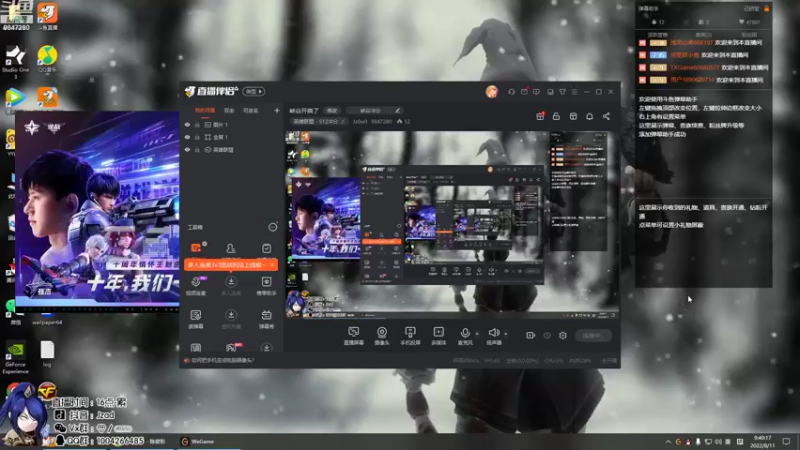800x450 pixels.
Task: Show hidden system tray icons
Action: click(668, 441)
